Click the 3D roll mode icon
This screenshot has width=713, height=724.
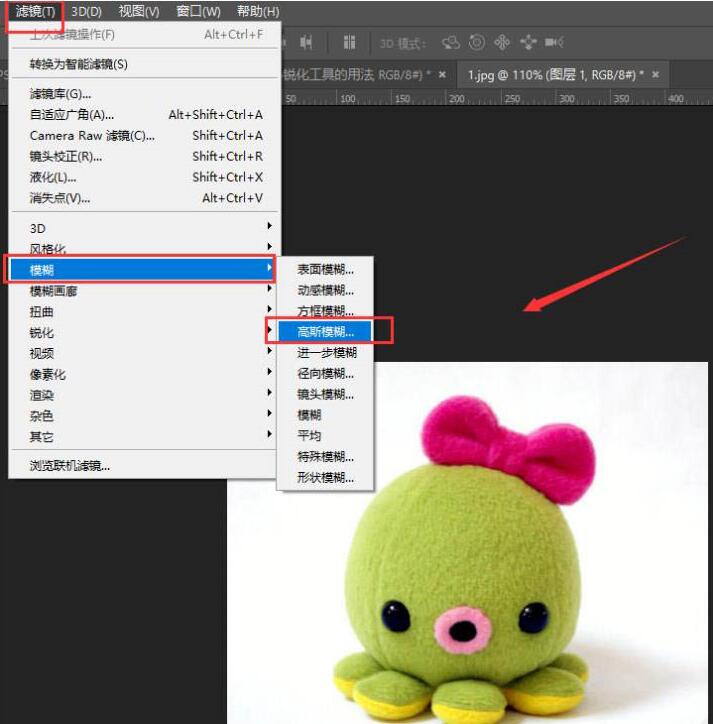click(x=477, y=42)
